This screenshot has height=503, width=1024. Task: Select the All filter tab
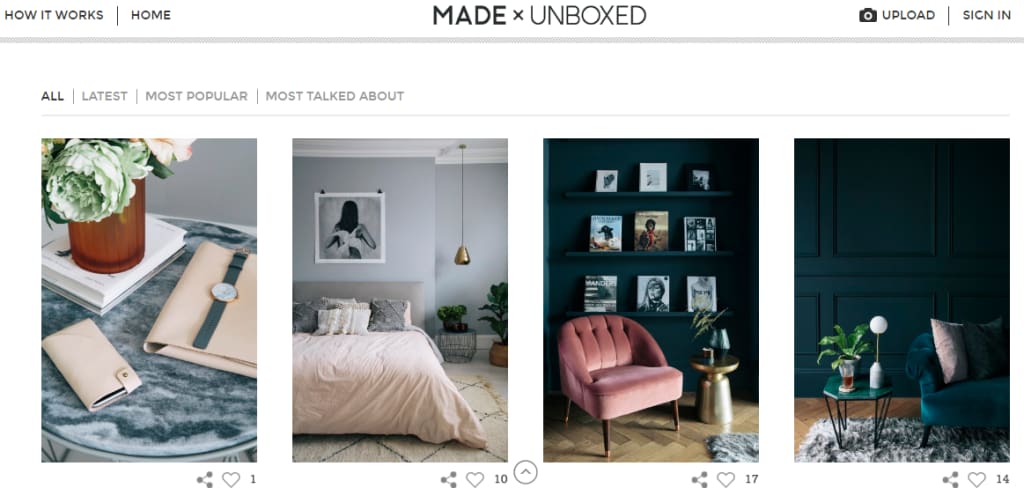point(52,96)
